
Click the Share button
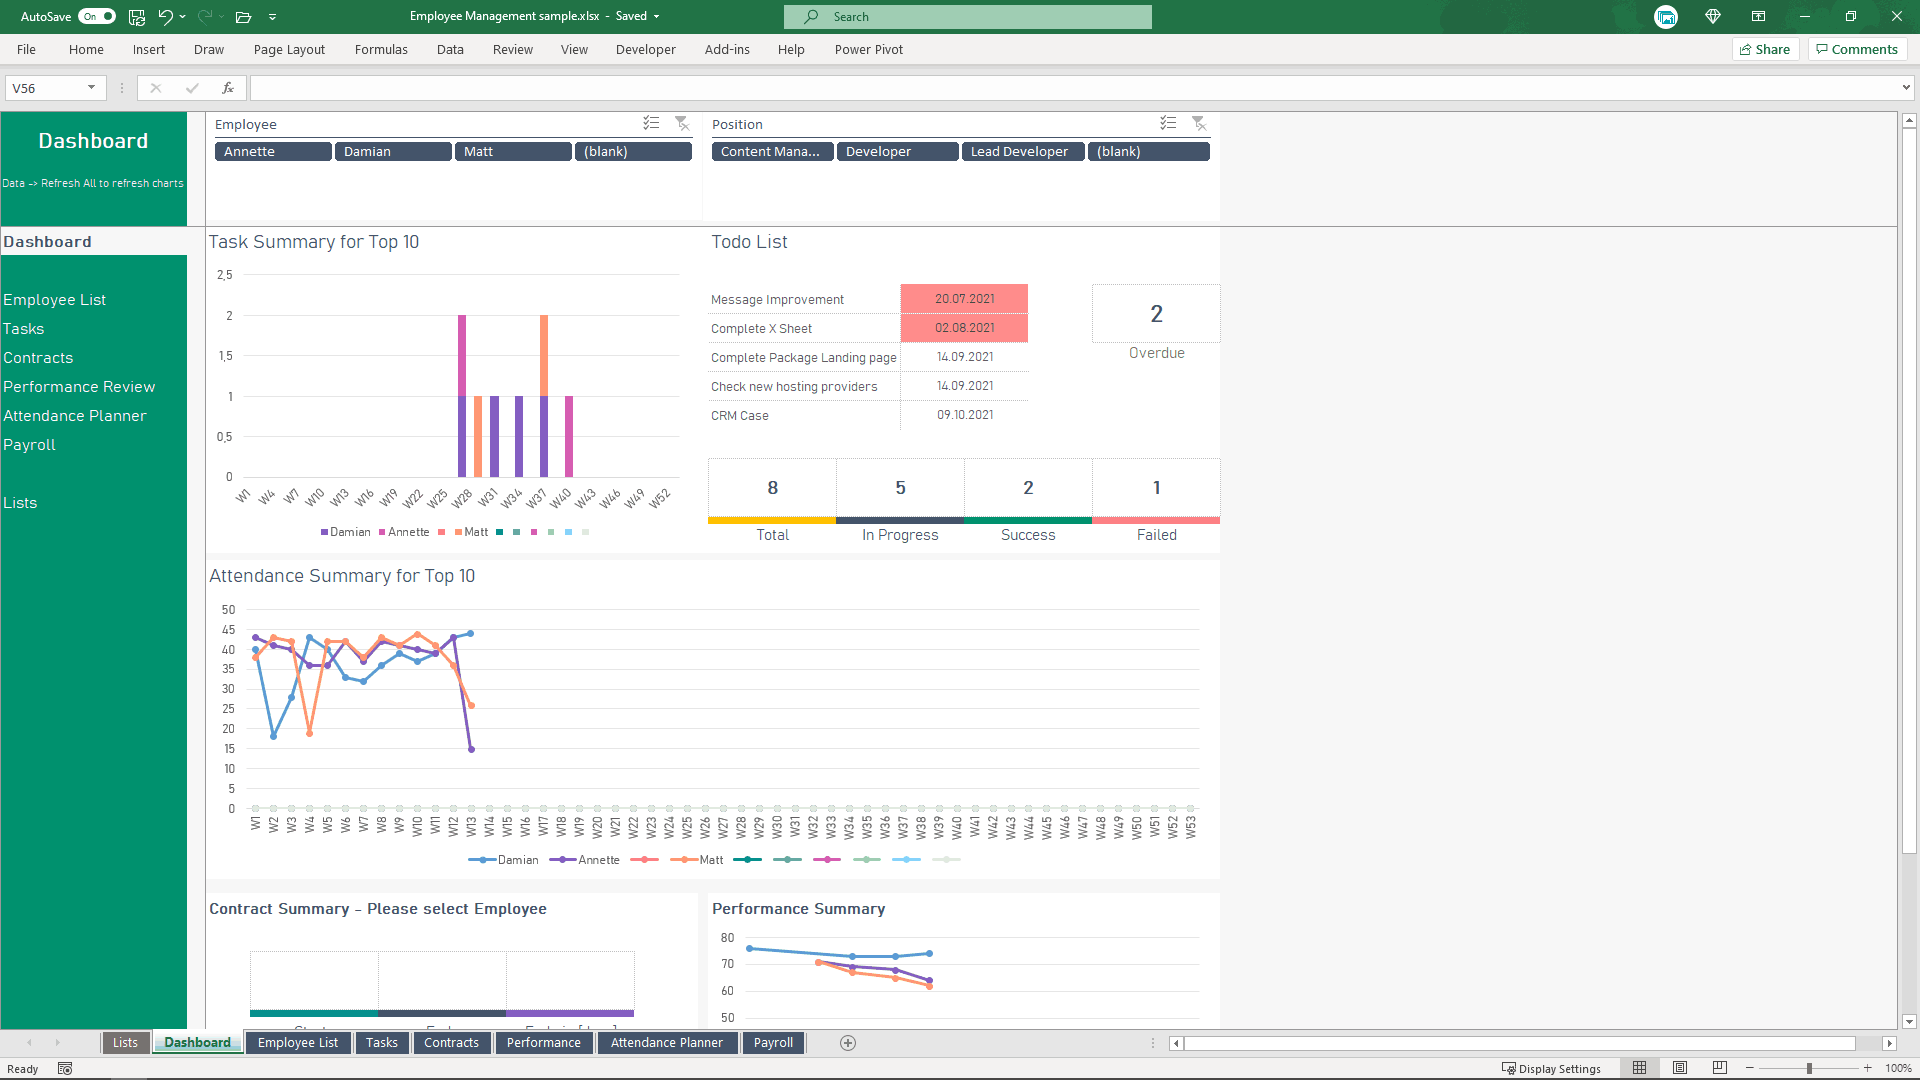click(1765, 50)
